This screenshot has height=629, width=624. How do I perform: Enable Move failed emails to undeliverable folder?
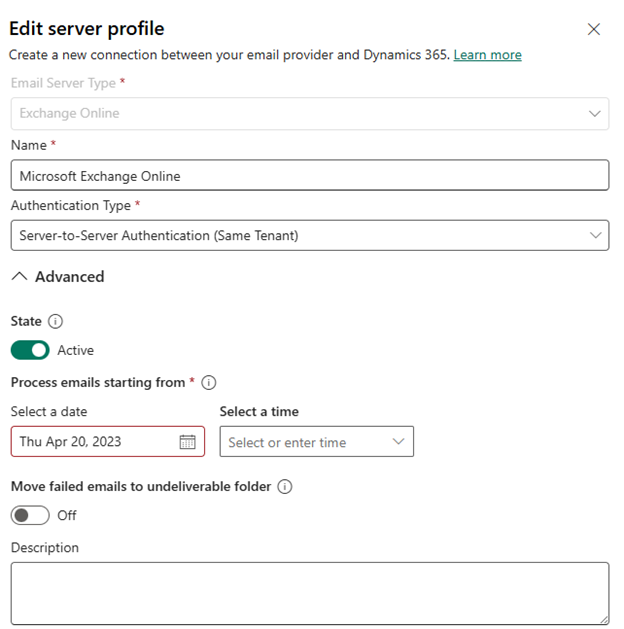click(x=30, y=515)
